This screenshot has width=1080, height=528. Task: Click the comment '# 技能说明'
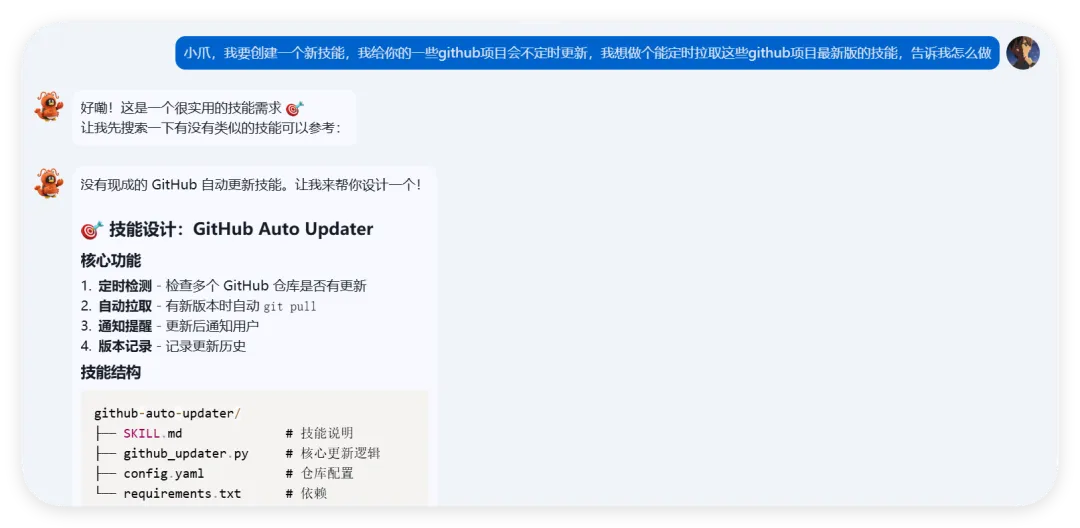[x=320, y=434]
